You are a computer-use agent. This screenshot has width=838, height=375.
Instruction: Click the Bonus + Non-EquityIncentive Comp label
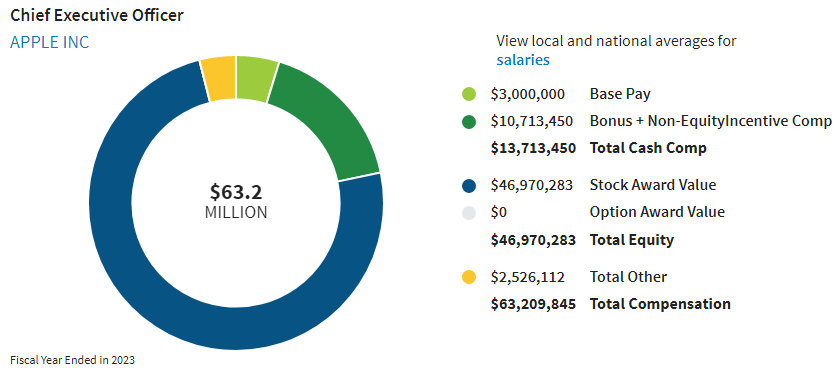[x=711, y=122]
